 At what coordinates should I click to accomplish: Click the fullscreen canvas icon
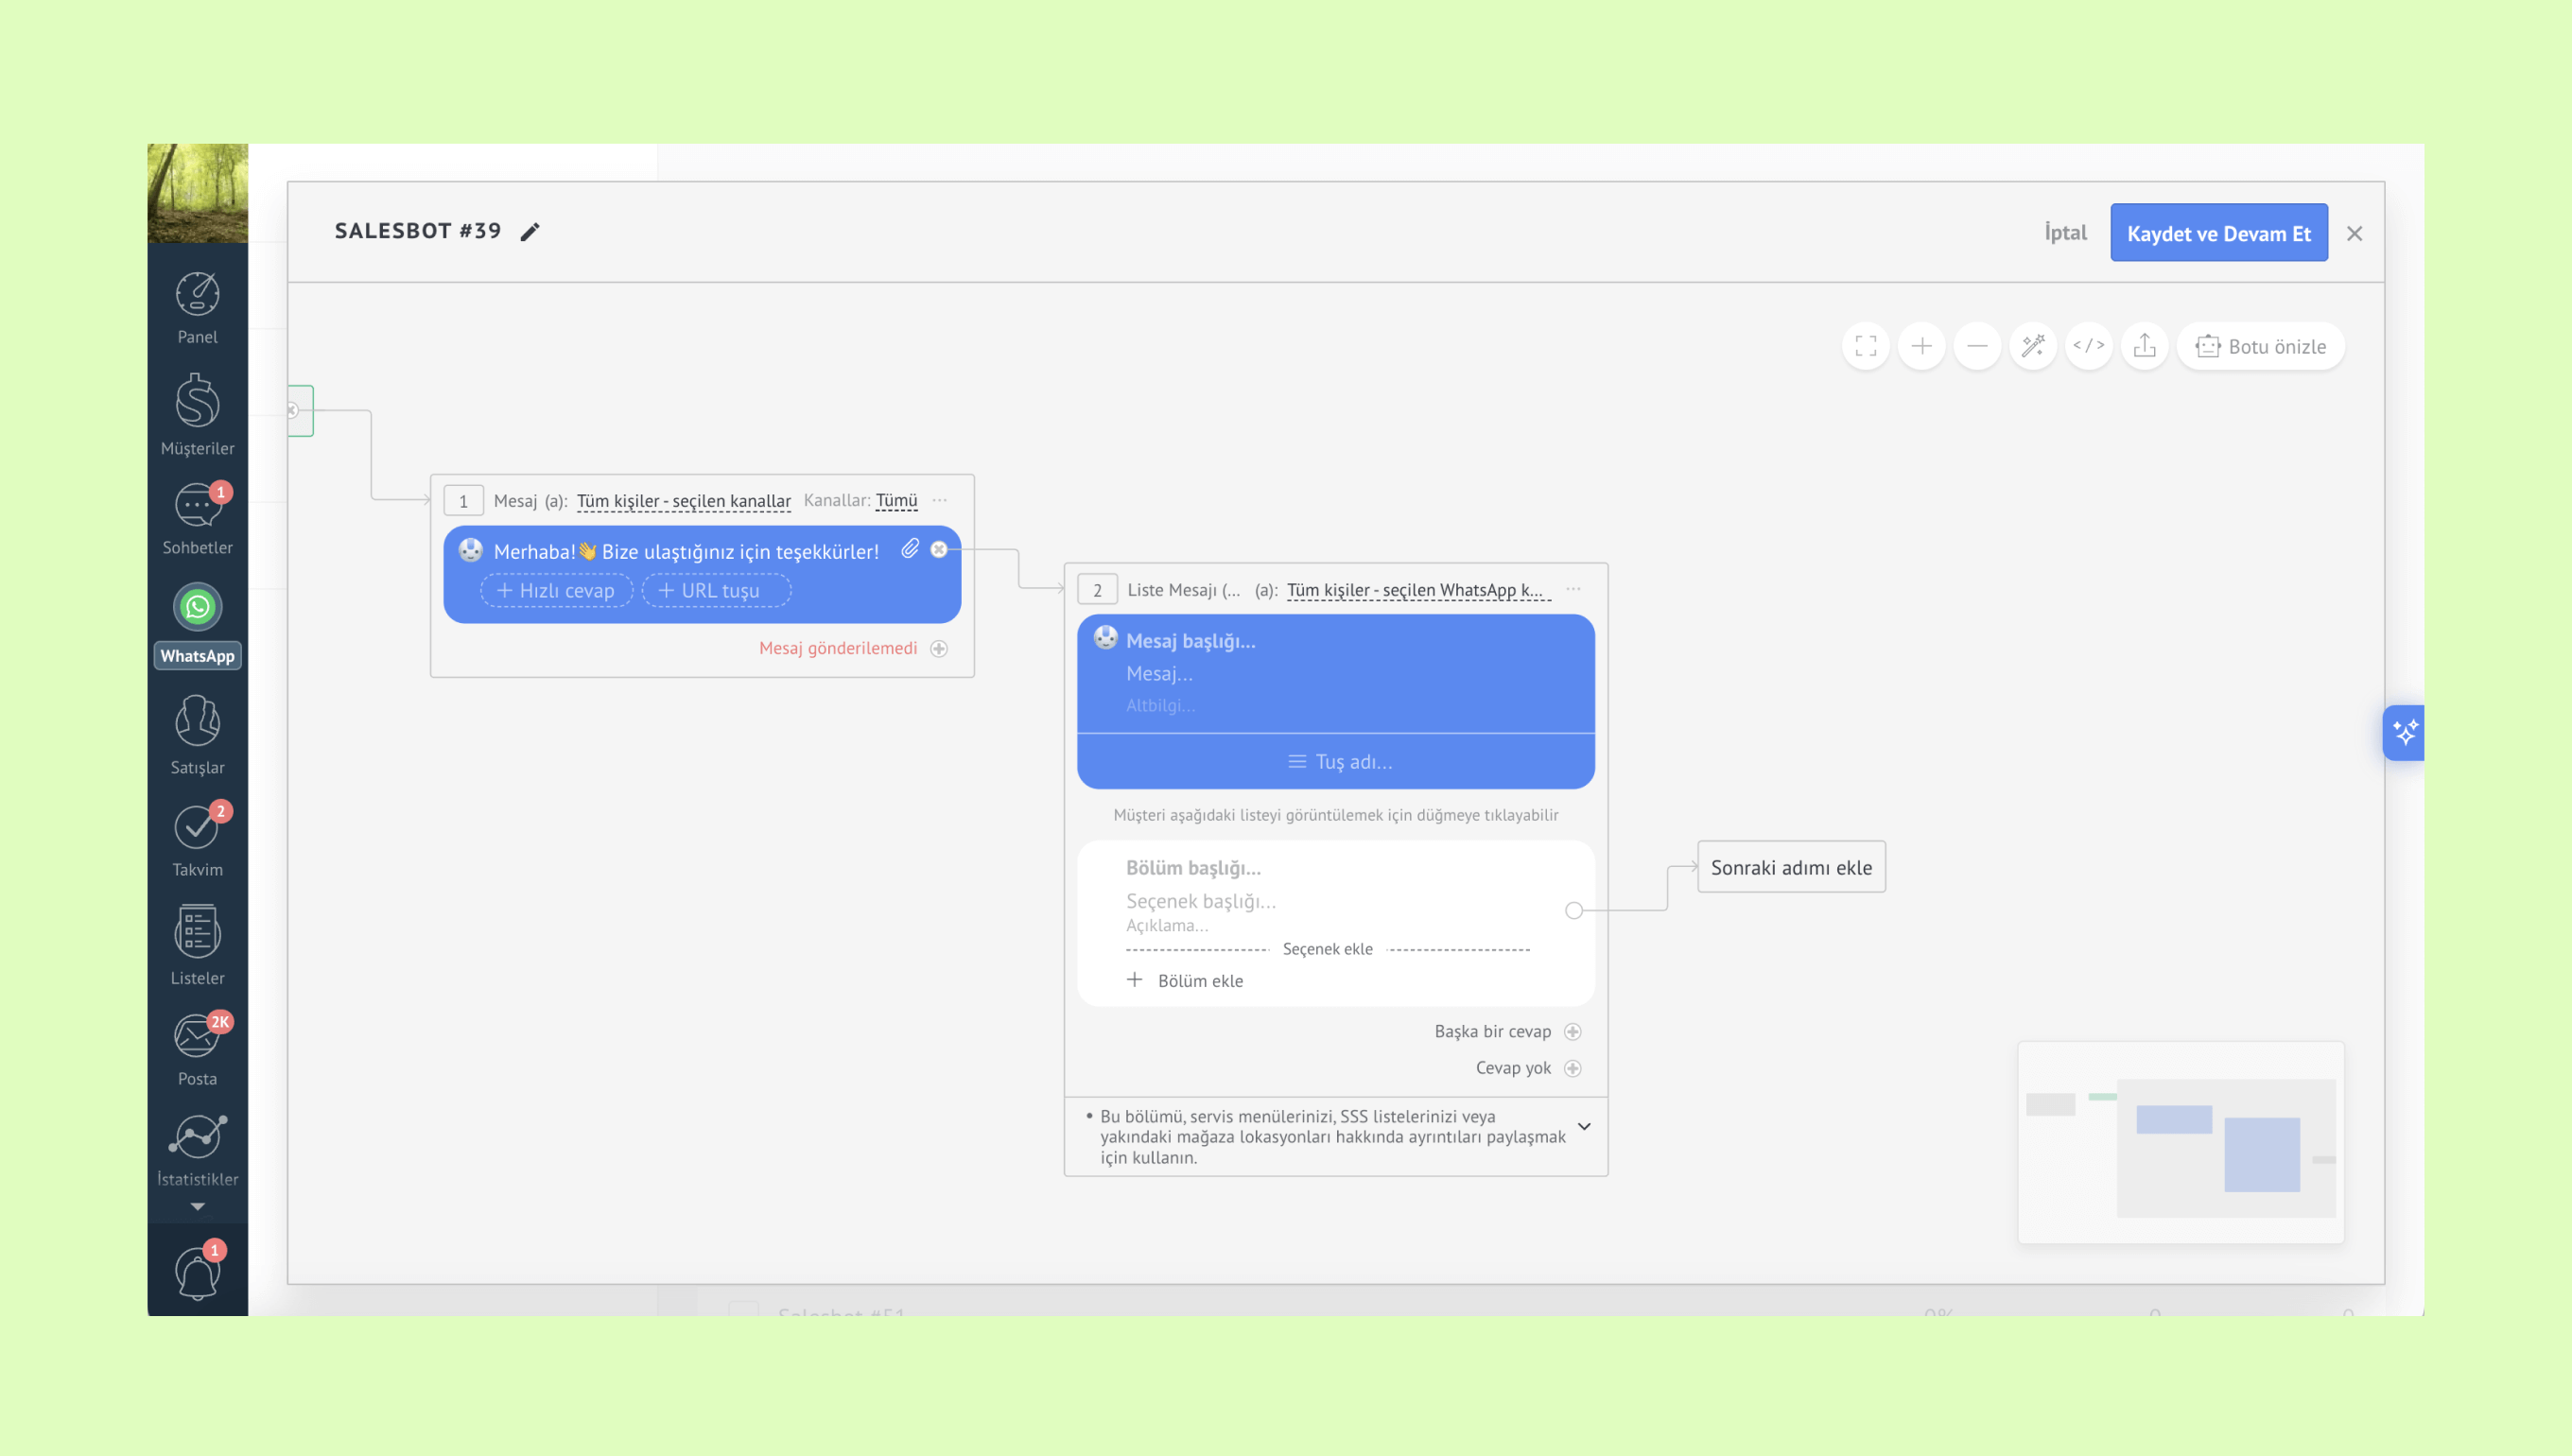point(1865,346)
